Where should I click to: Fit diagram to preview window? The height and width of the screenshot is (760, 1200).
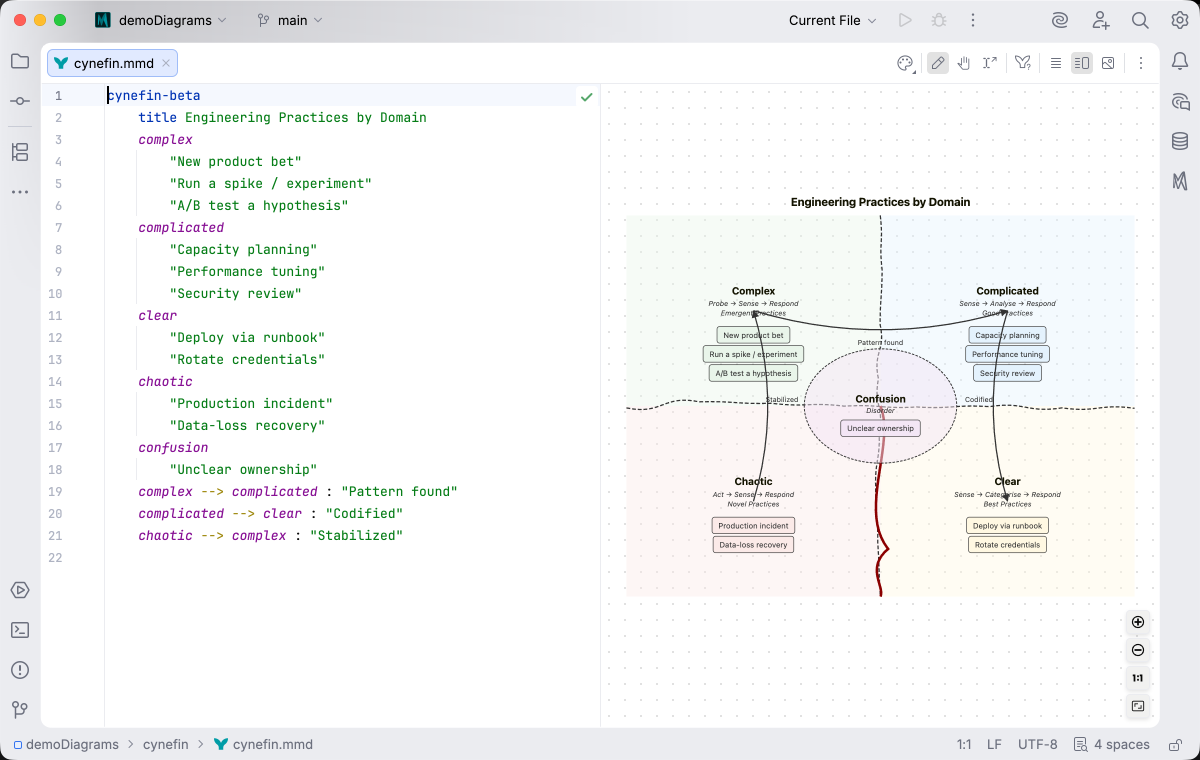(x=1138, y=706)
